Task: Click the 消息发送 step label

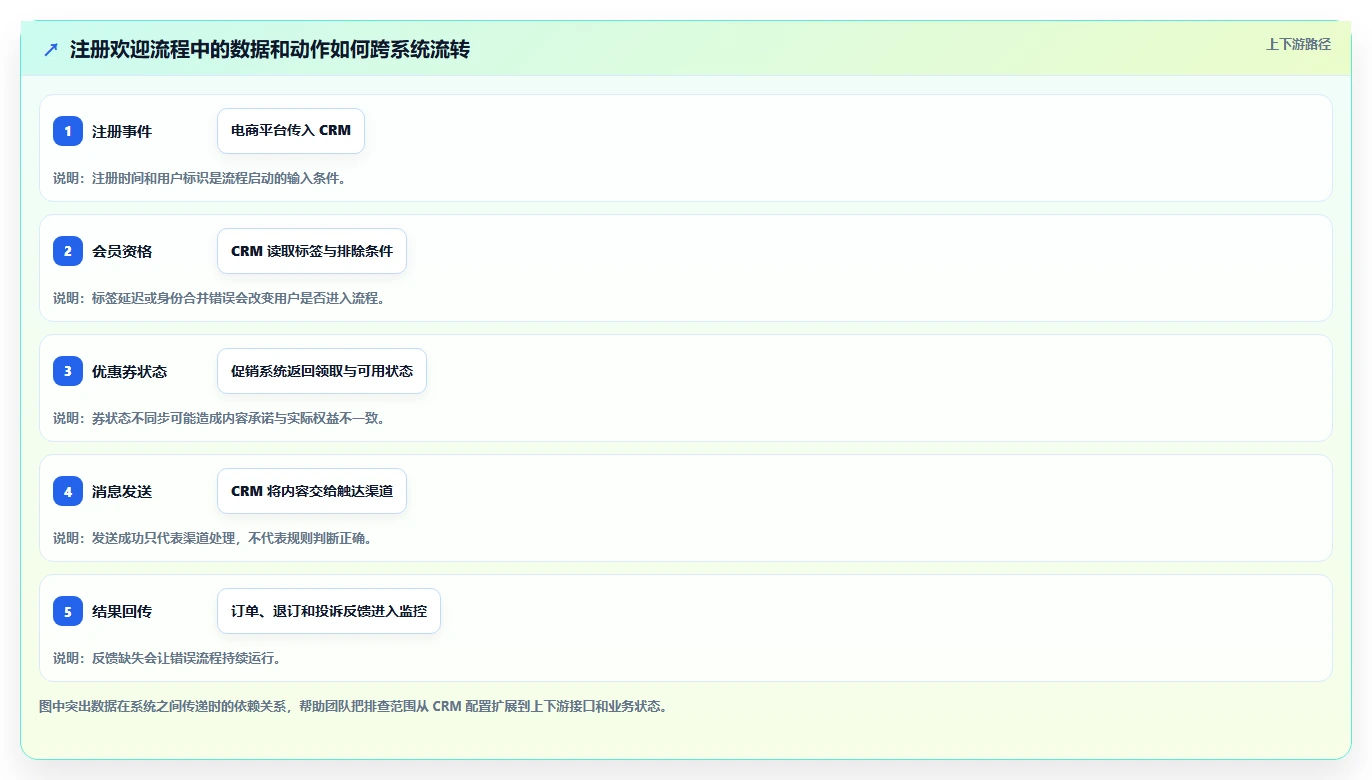Action: pos(122,491)
